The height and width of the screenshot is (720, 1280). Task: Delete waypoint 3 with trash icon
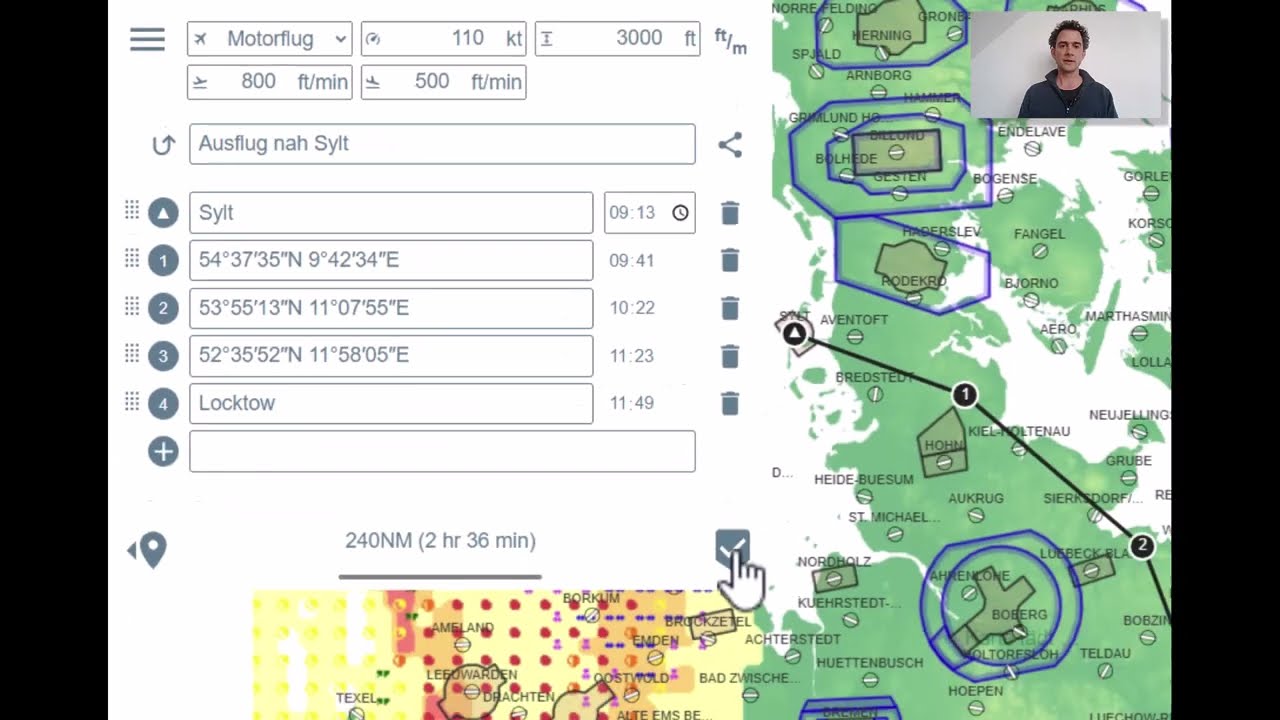pyautogui.click(x=730, y=355)
